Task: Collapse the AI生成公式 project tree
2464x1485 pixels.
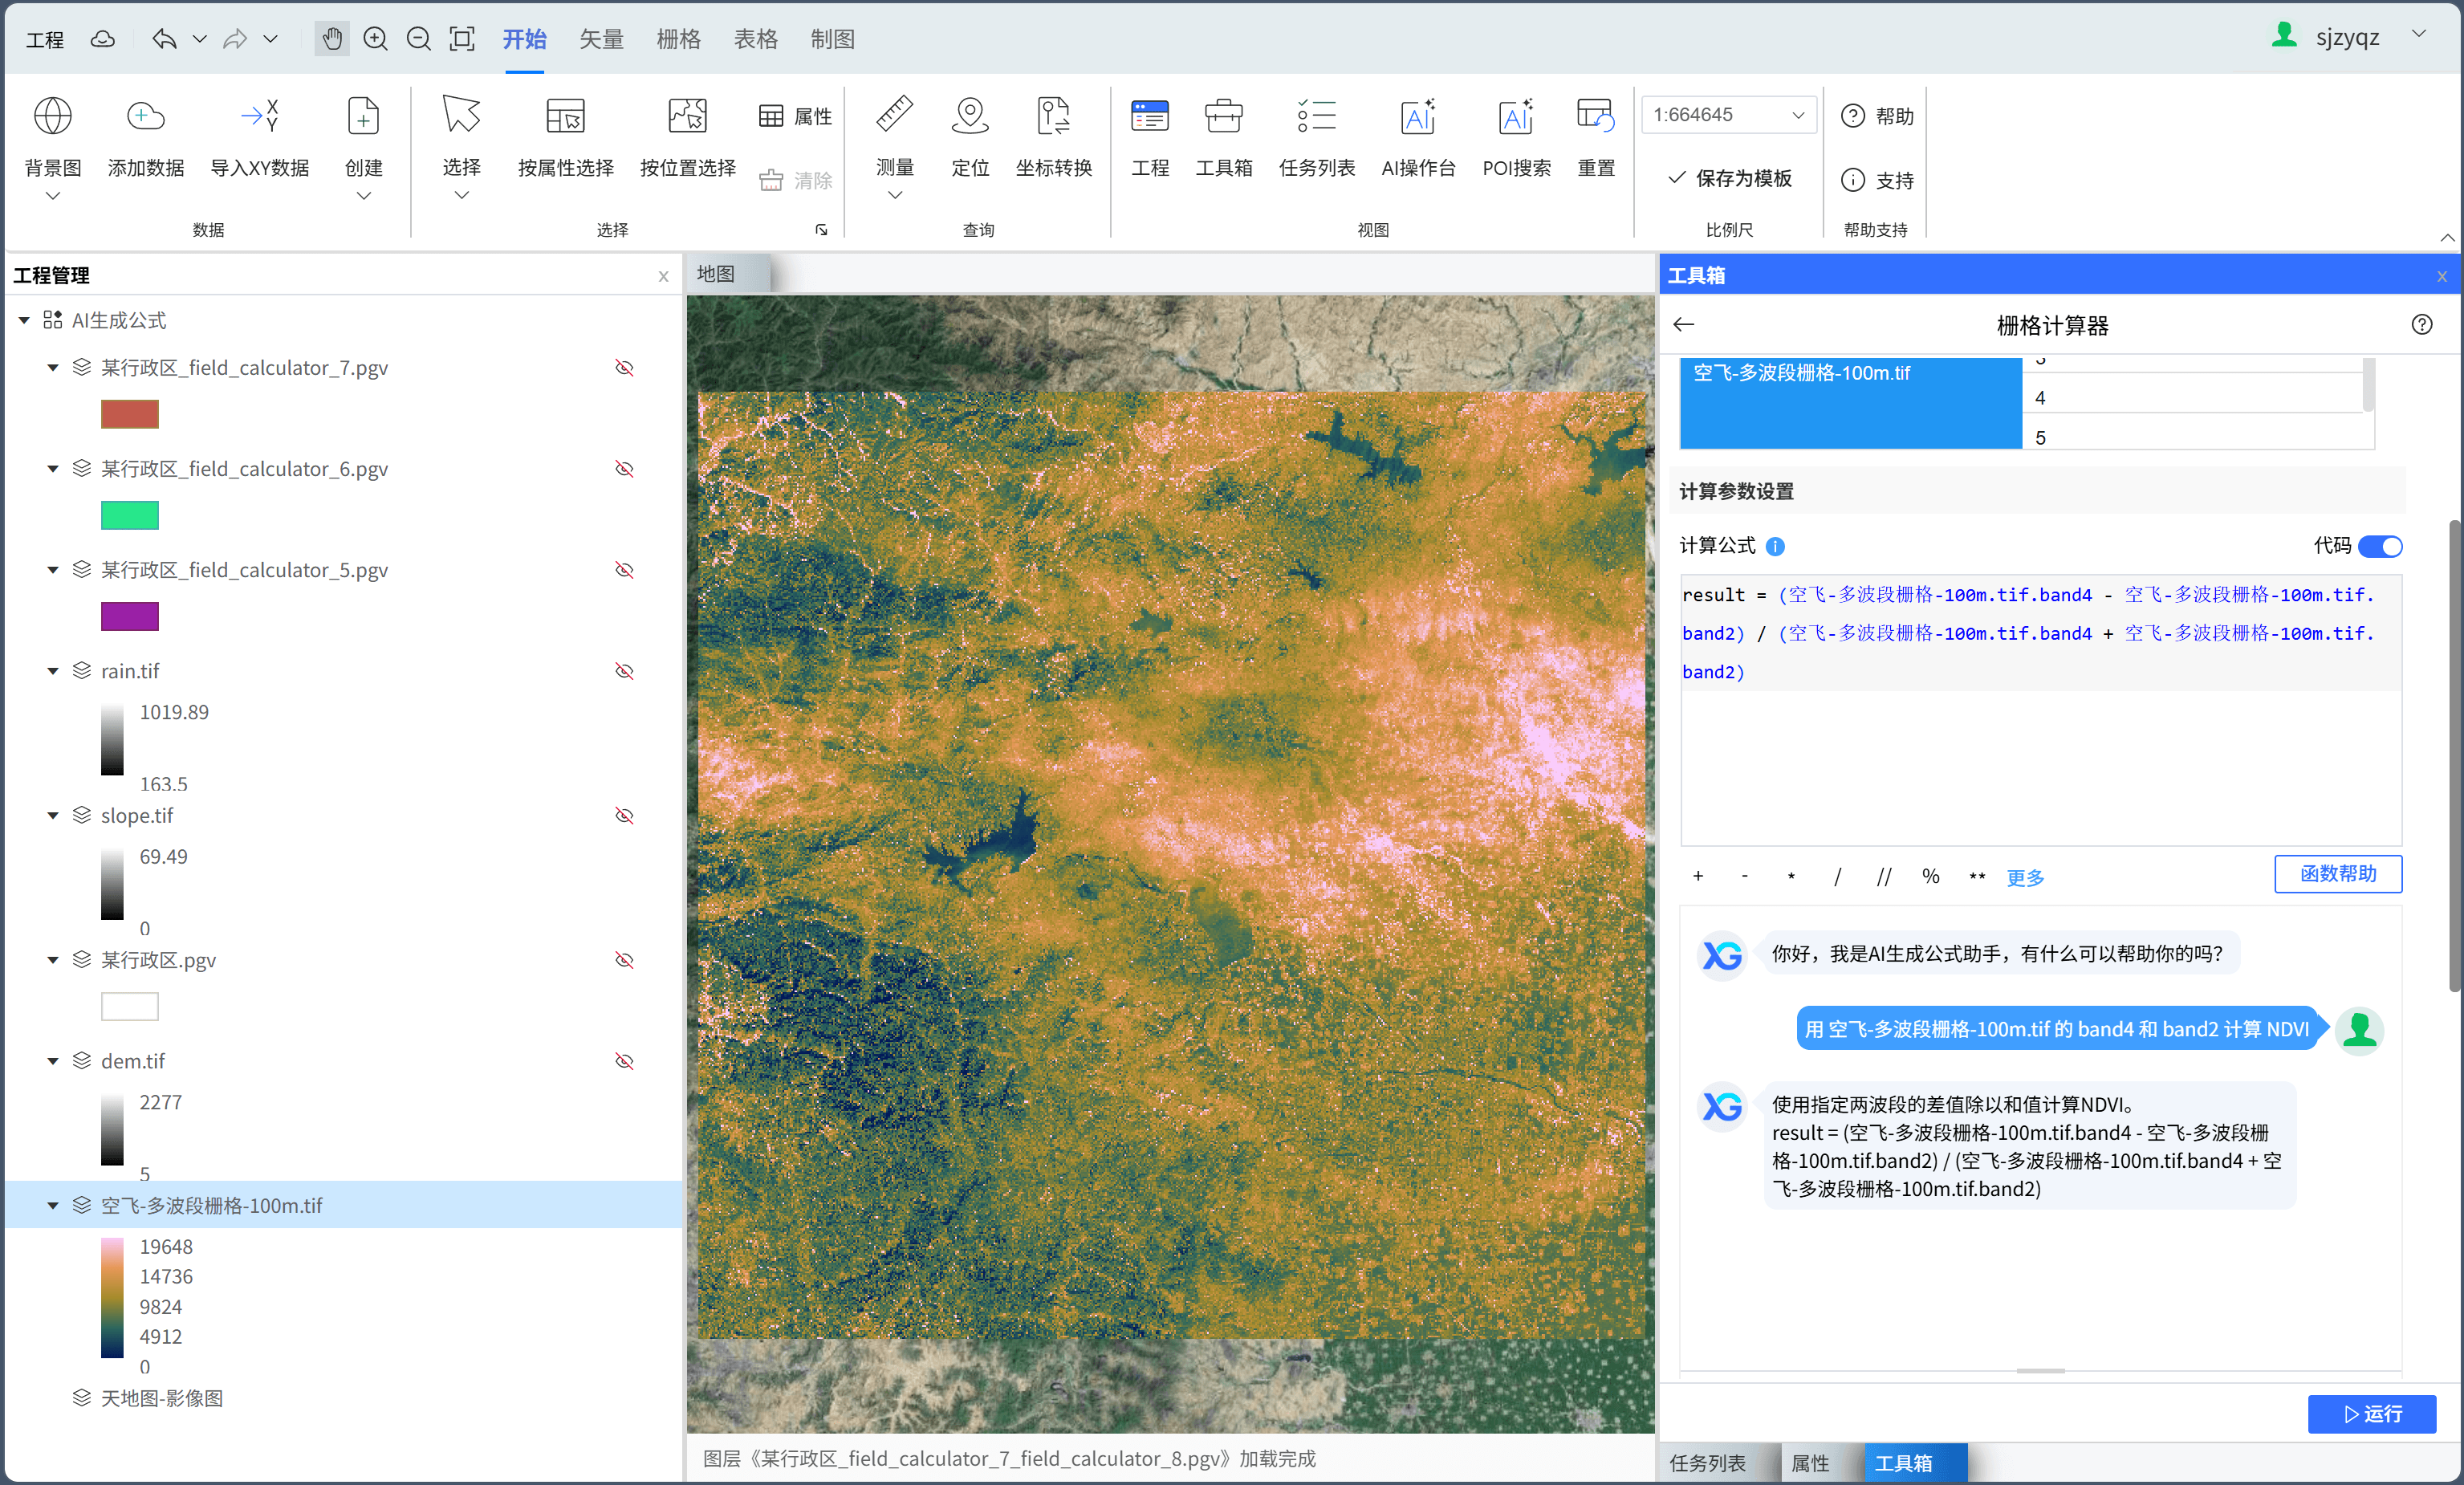Action: point(24,321)
